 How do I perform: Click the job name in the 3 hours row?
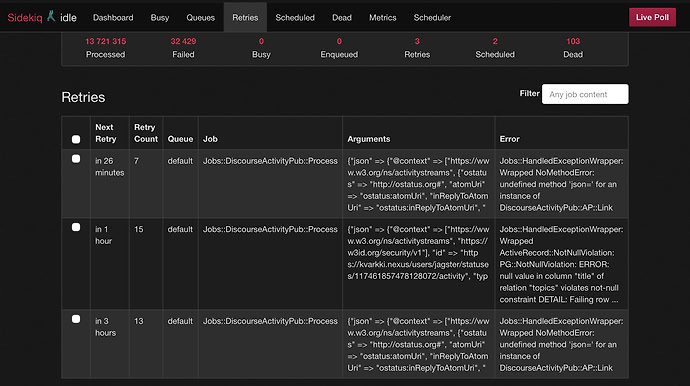[x=270, y=321]
